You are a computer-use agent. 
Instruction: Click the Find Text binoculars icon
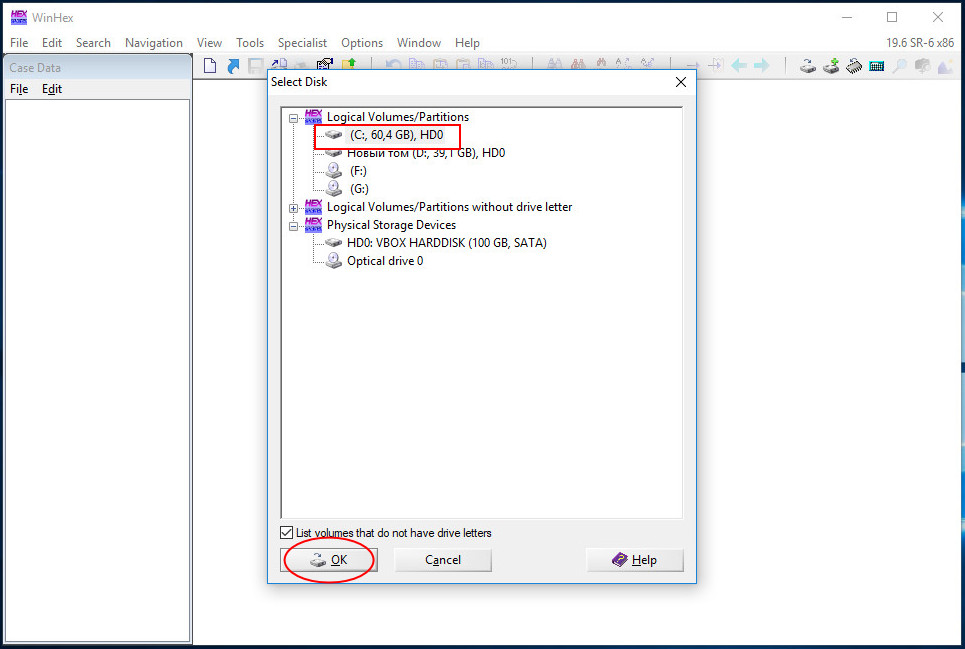(555, 63)
